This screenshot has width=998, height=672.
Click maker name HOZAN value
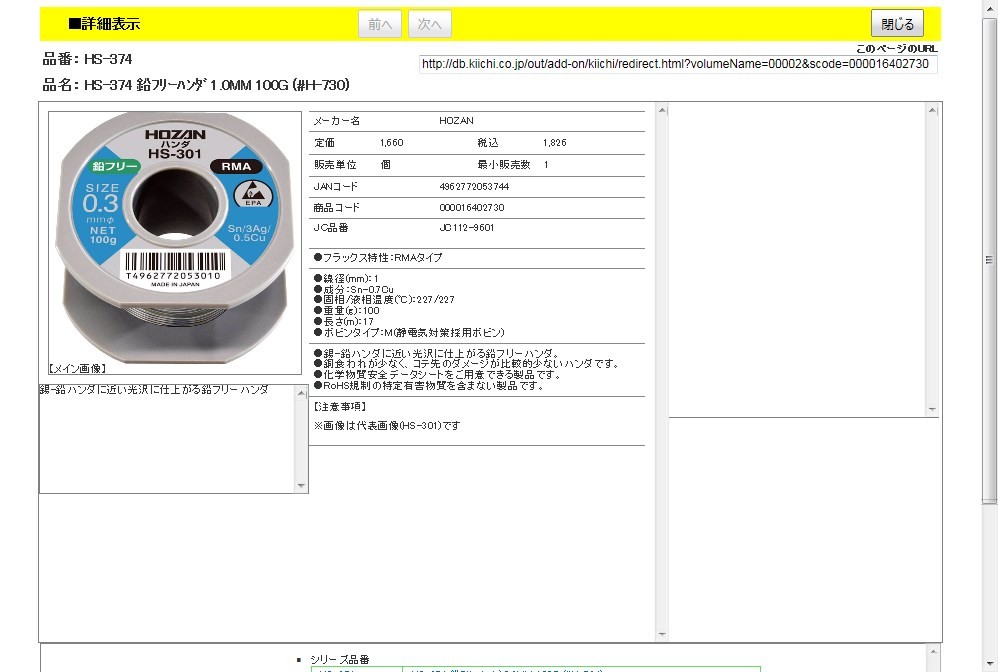pyautogui.click(x=456, y=120)
